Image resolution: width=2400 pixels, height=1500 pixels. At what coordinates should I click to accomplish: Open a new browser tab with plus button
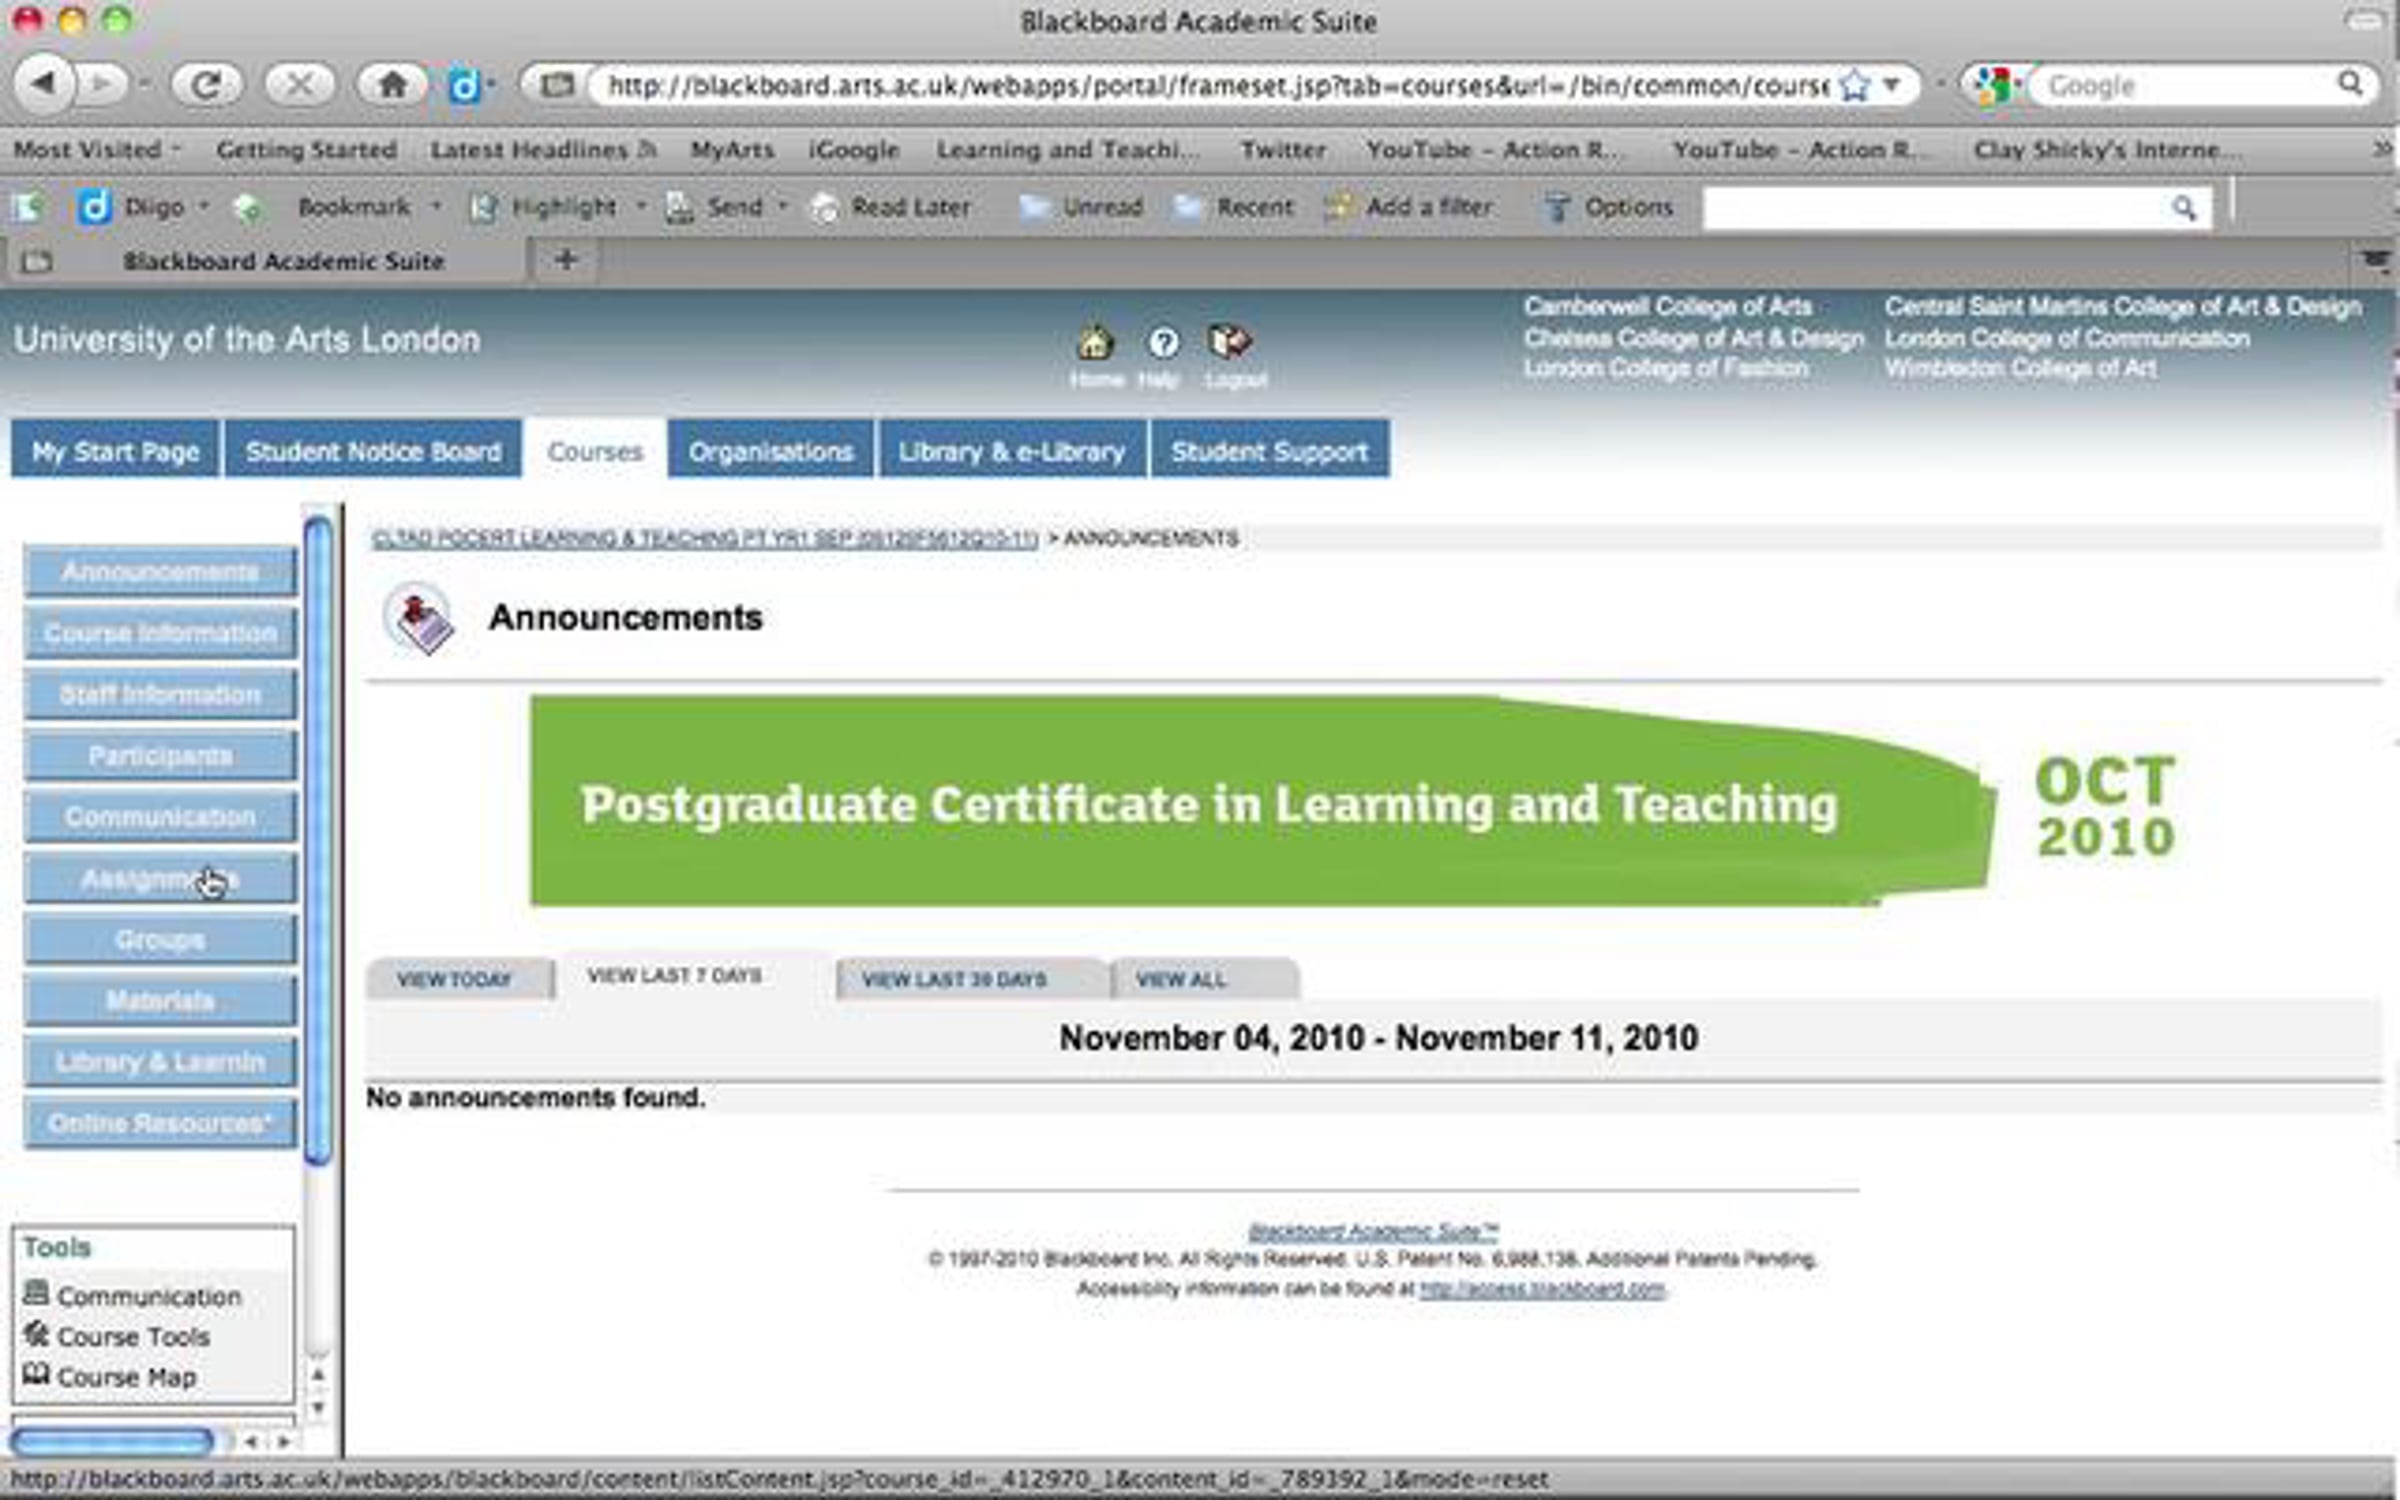566,260
